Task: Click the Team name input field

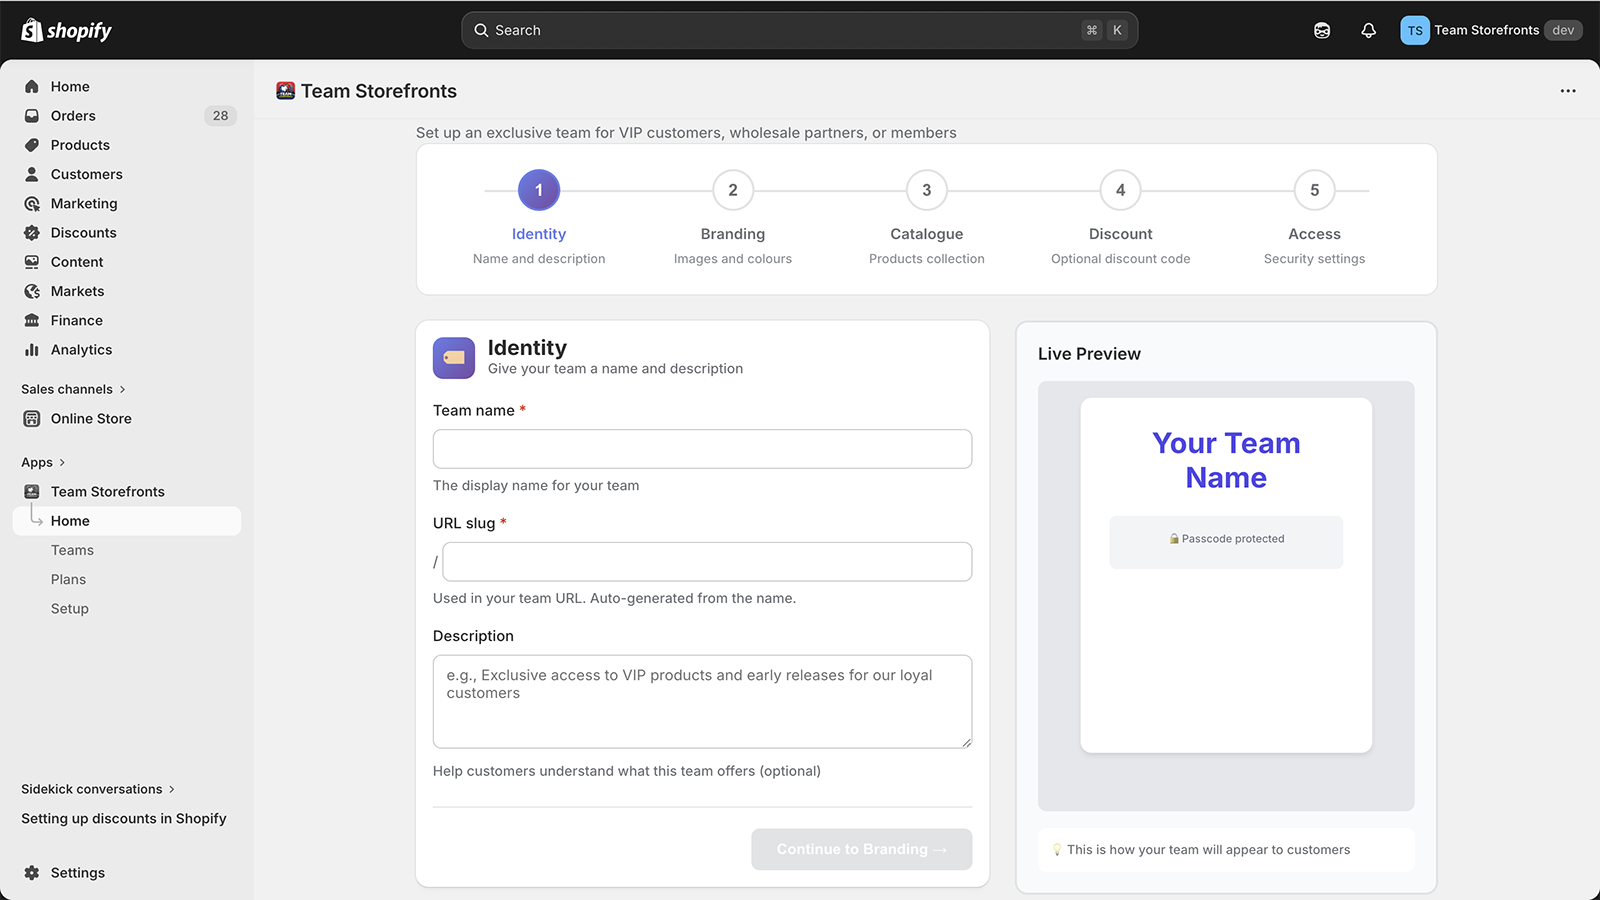Action: [701, 448]
